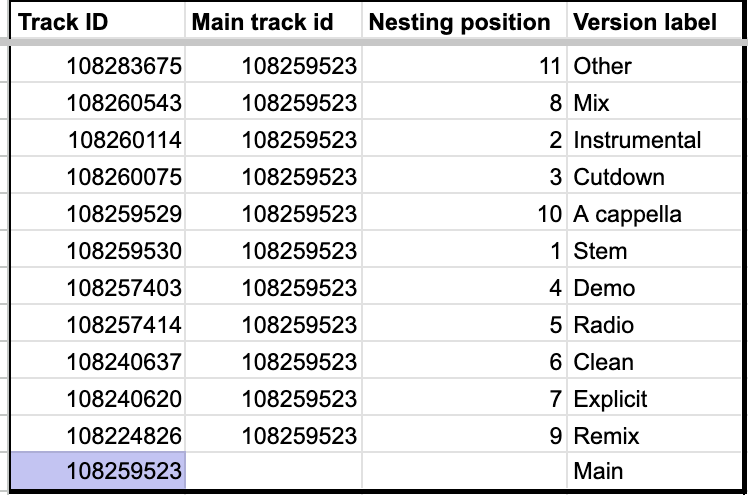Select the Remix version label cell
This screenshot has height=495, width=748.
click(x=654, y=435)
